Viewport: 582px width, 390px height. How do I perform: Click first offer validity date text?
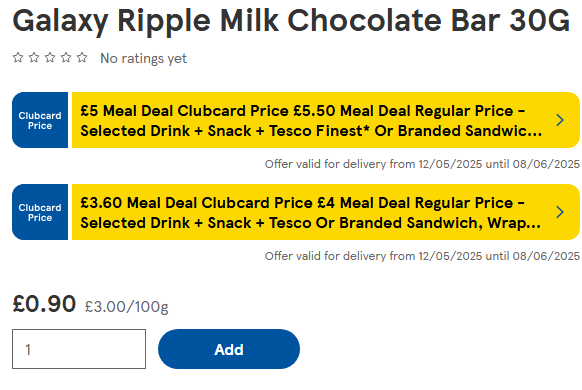(x=422, y=164)
